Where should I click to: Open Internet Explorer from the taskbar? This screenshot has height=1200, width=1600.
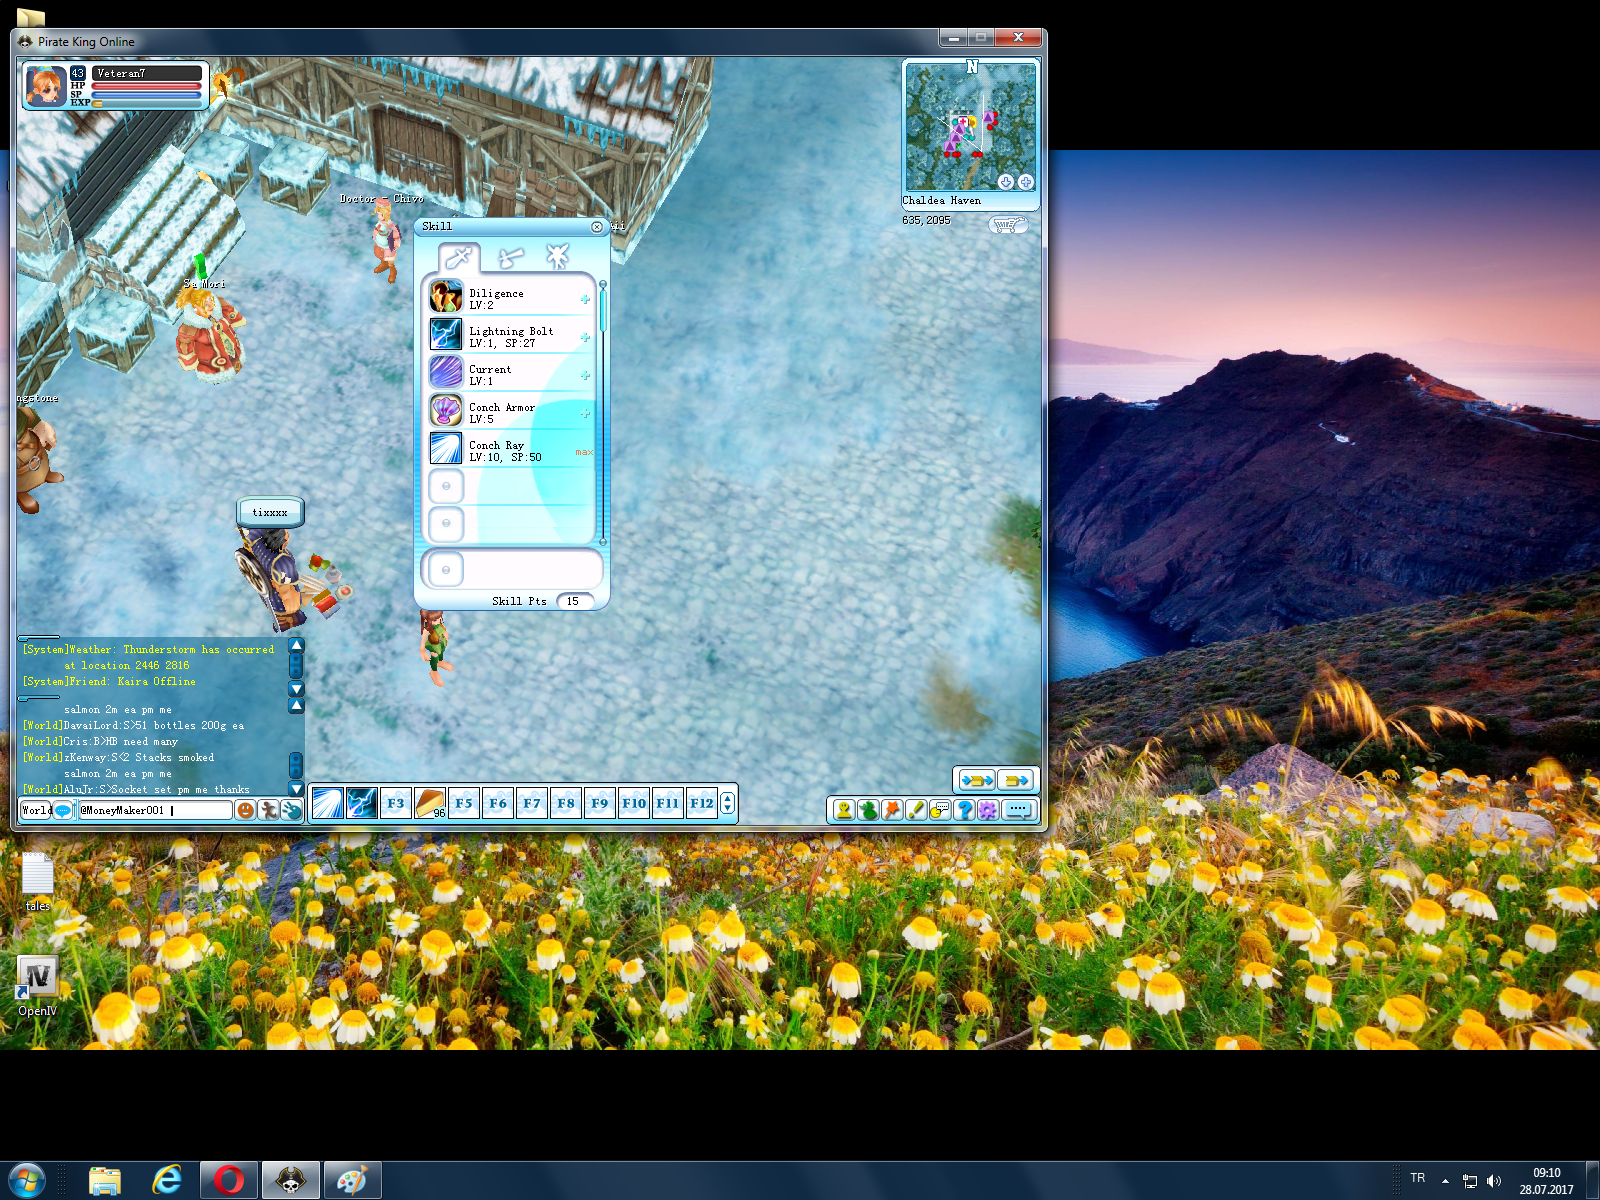(167, 1181)
